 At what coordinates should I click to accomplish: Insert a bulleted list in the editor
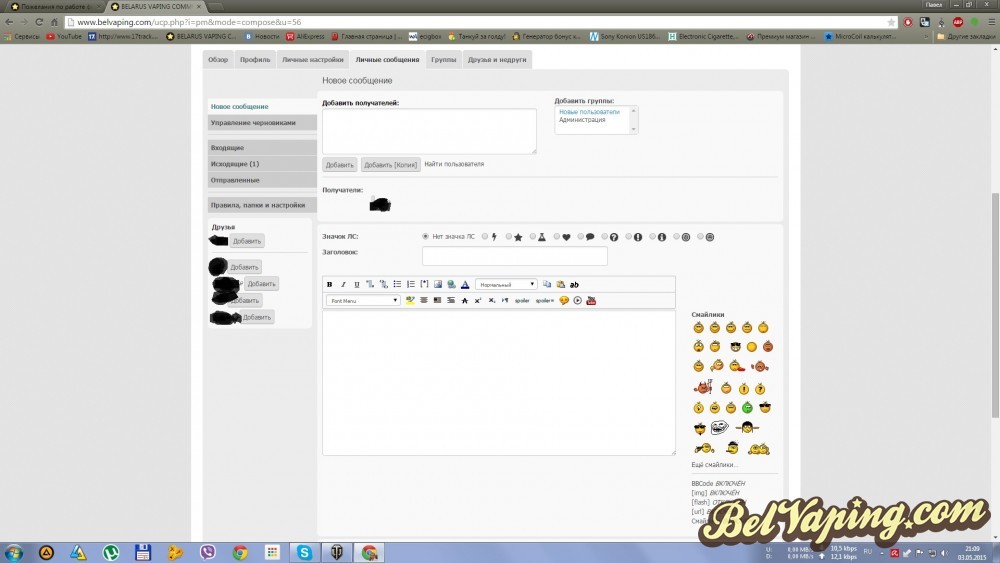click(x=397, y=284)
